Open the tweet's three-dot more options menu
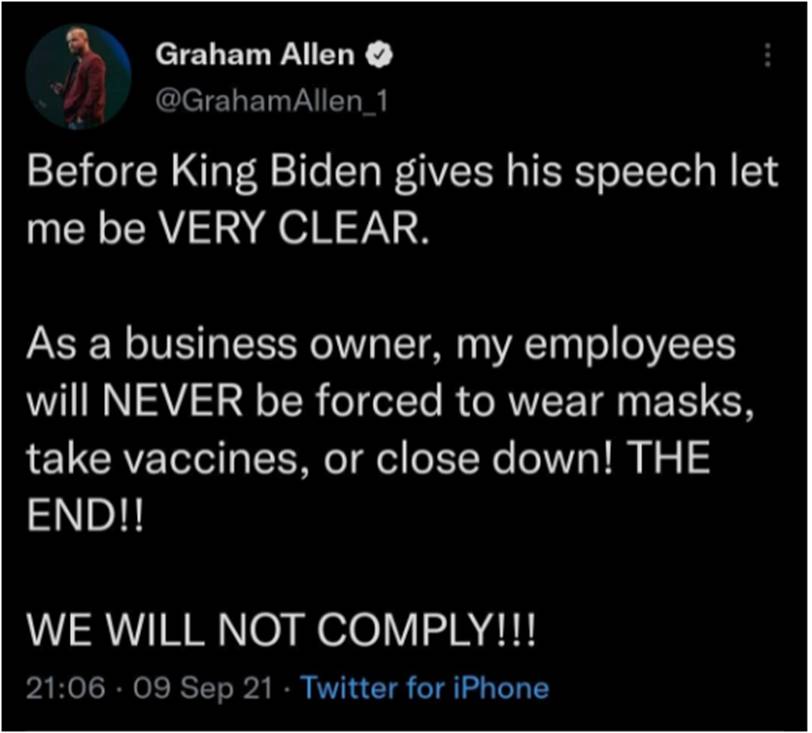 click(767, 57)
